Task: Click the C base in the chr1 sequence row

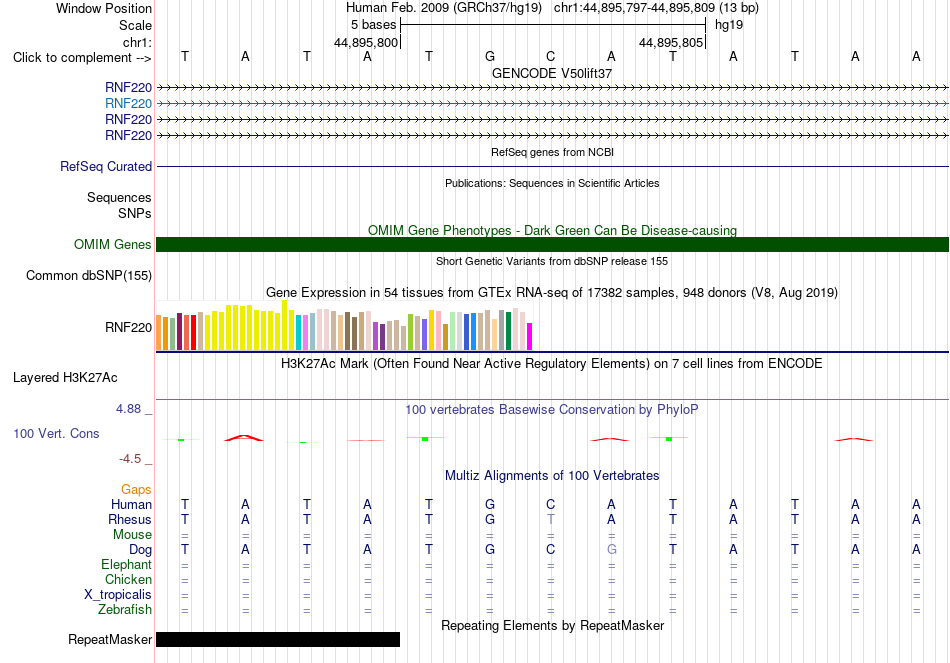Action: point(550,56)
